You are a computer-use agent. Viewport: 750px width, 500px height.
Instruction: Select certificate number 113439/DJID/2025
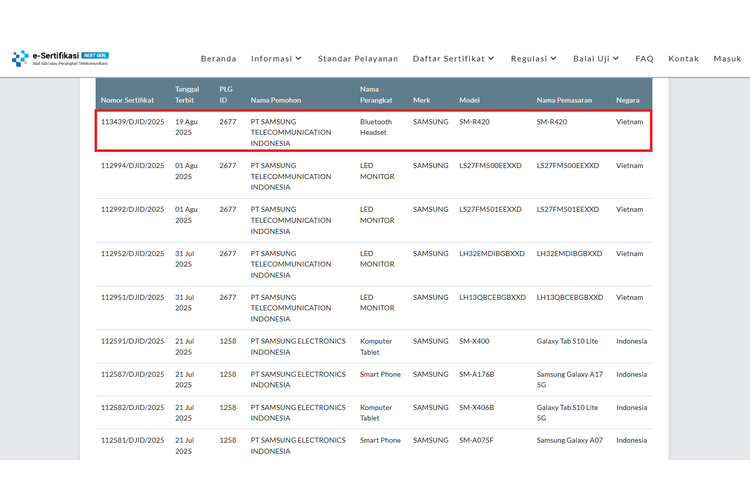132,122
